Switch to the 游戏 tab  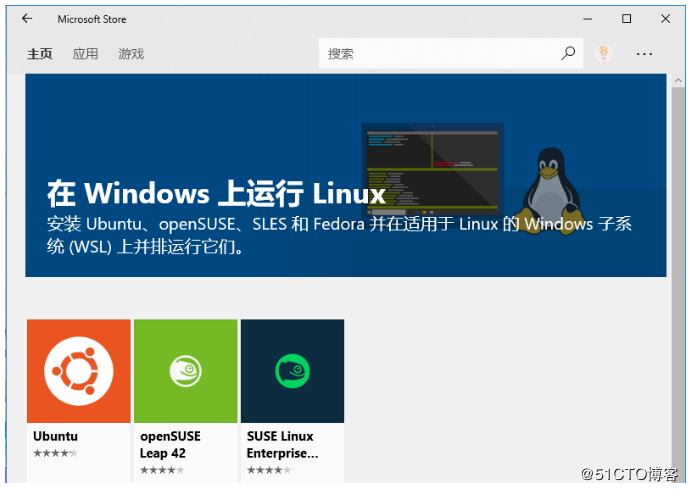pyautogui.click(x=131, y=54)
